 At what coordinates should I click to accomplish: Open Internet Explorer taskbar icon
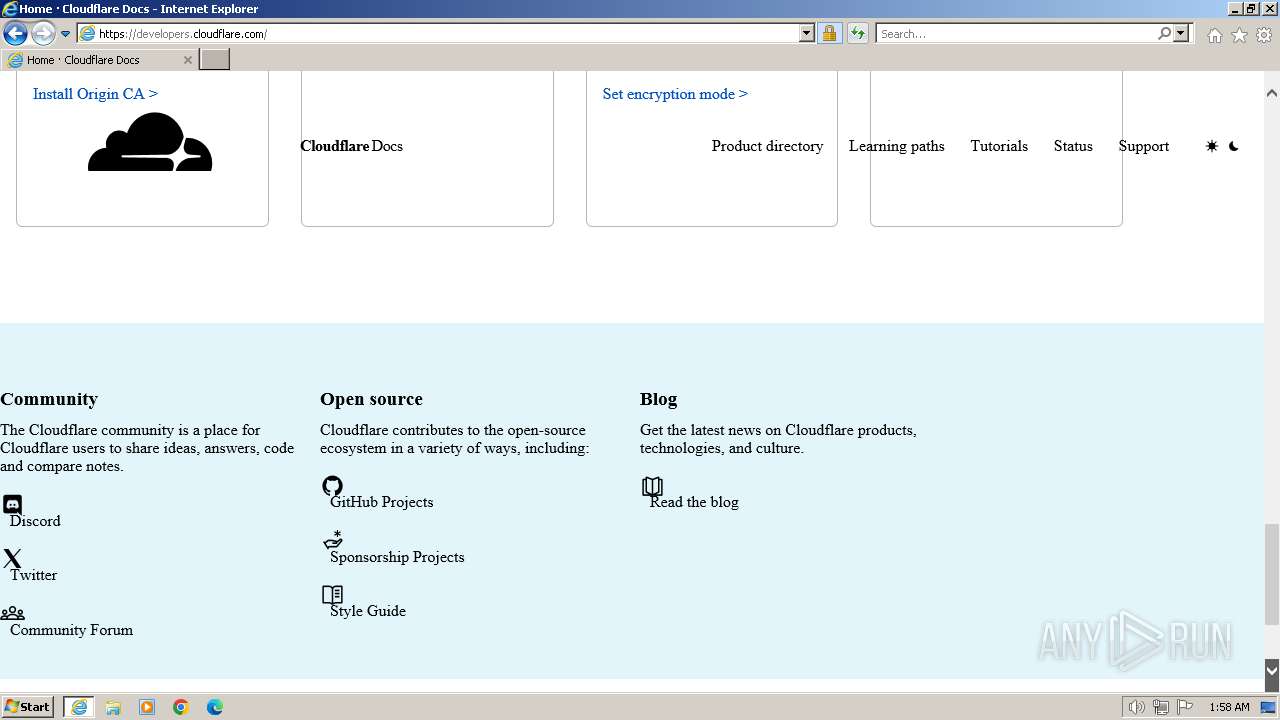79,707
